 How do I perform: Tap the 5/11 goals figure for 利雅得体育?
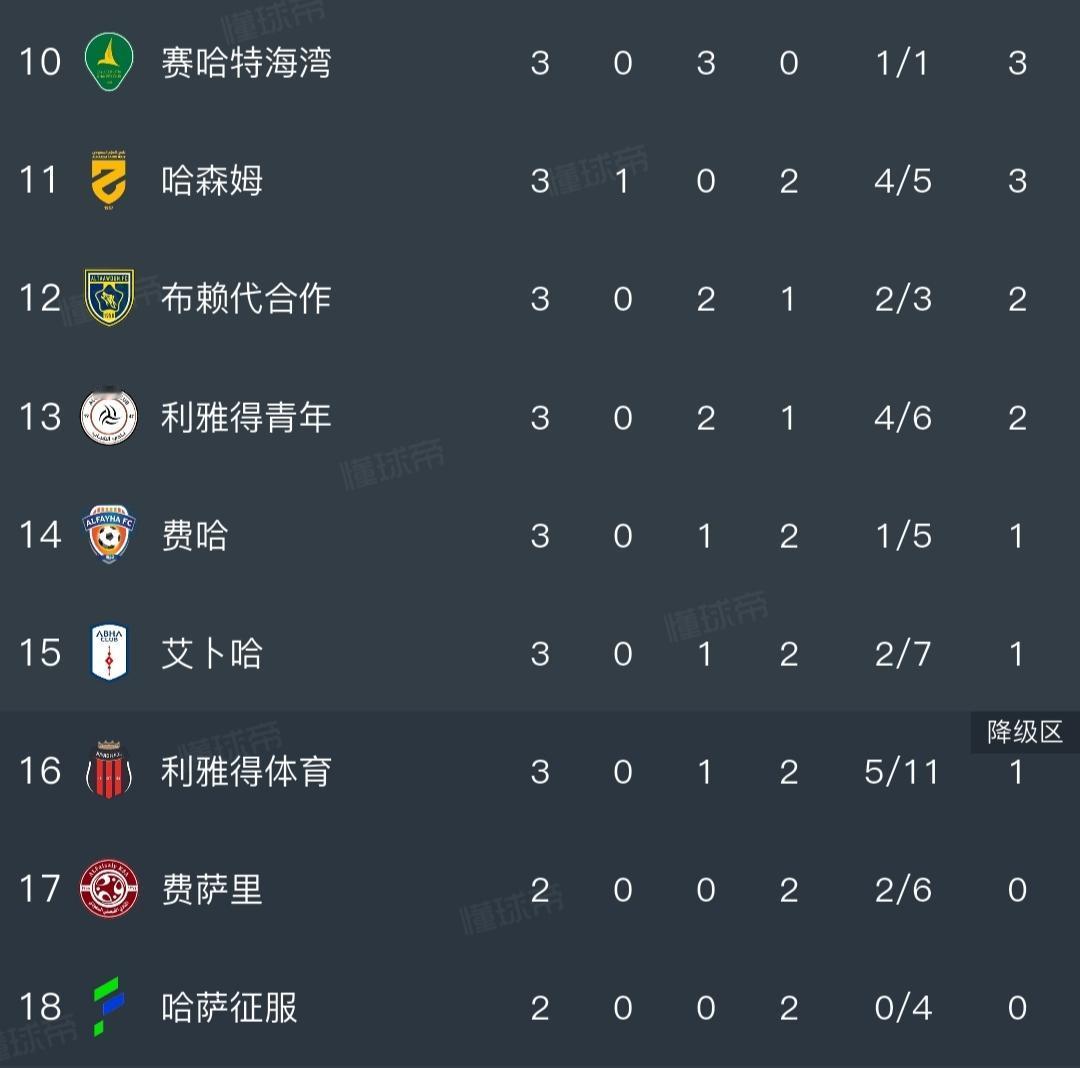point(902,771)
